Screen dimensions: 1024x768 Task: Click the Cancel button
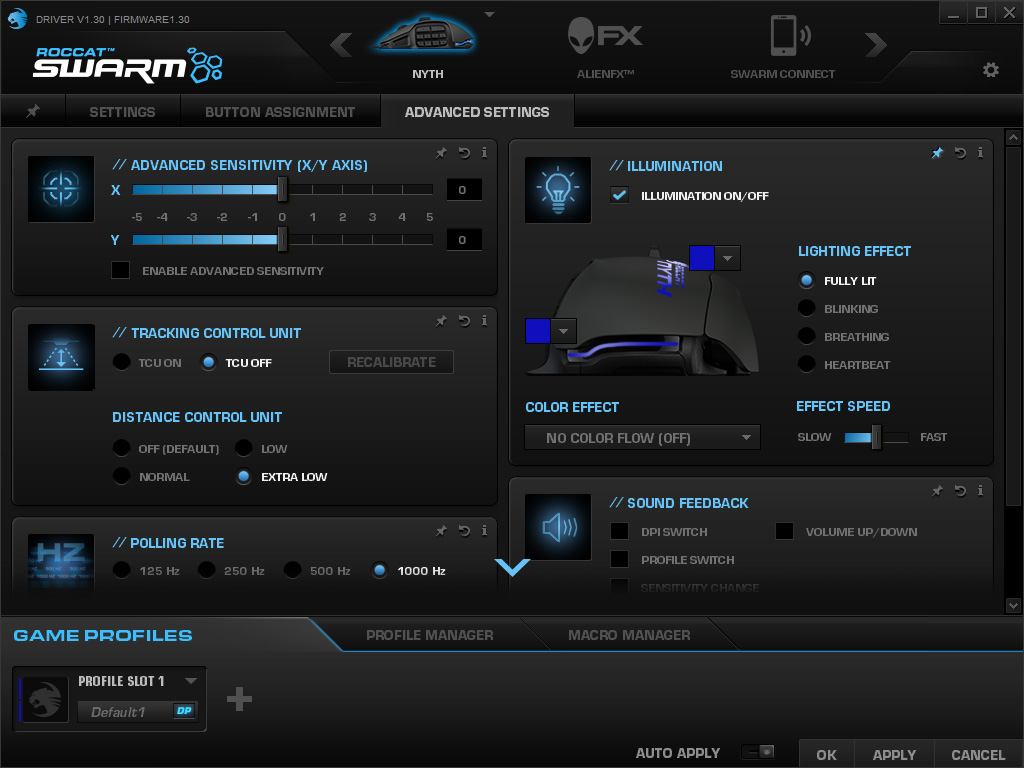(x=978, y=754)
